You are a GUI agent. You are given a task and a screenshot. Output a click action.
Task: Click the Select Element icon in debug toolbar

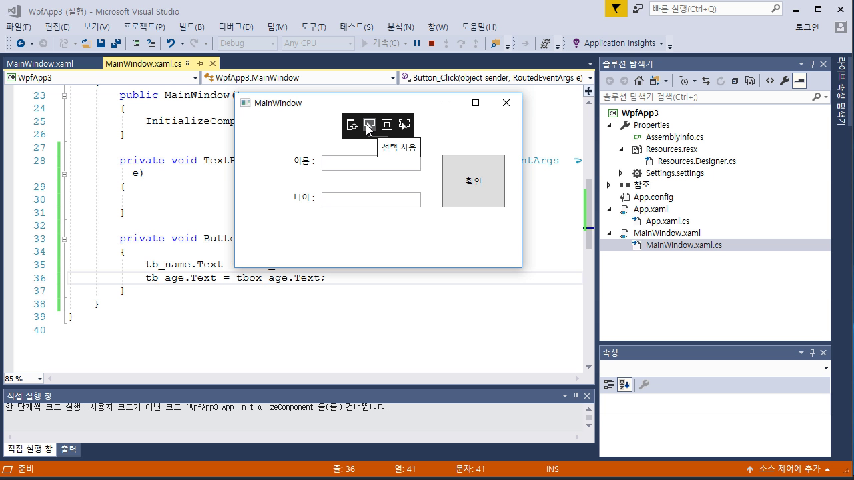click(370, 125)
